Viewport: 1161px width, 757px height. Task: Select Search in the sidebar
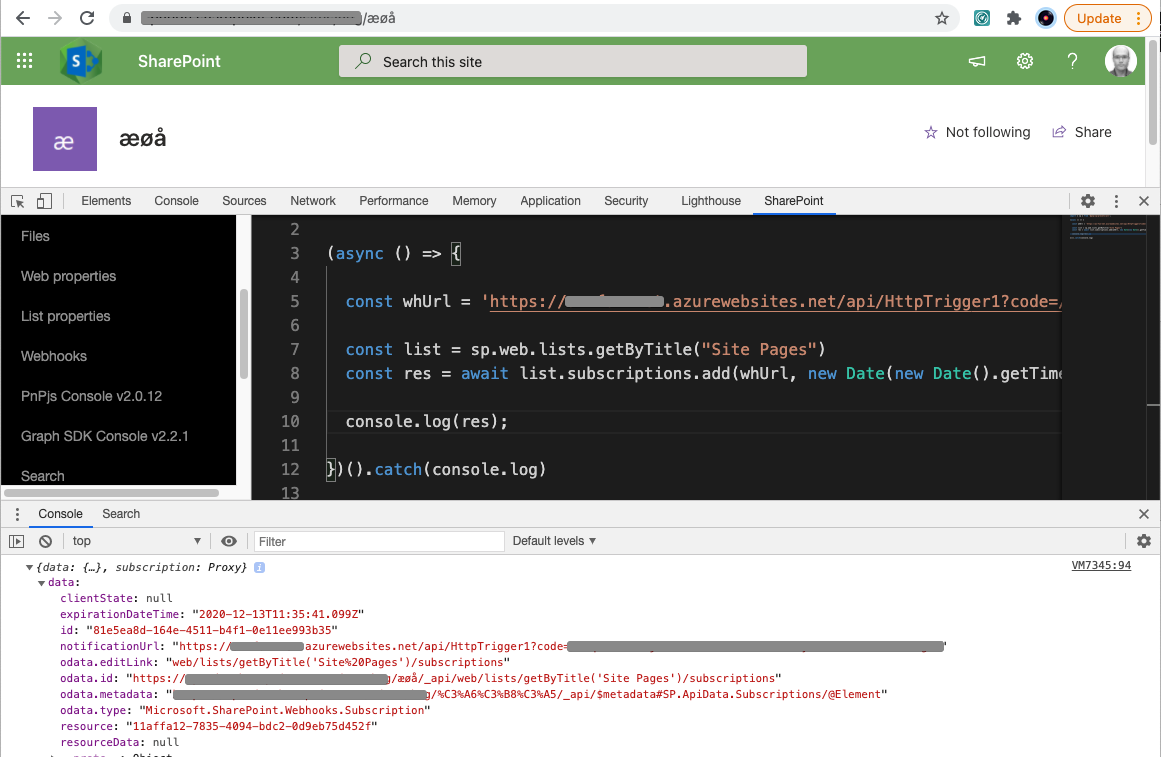[43, 476]
